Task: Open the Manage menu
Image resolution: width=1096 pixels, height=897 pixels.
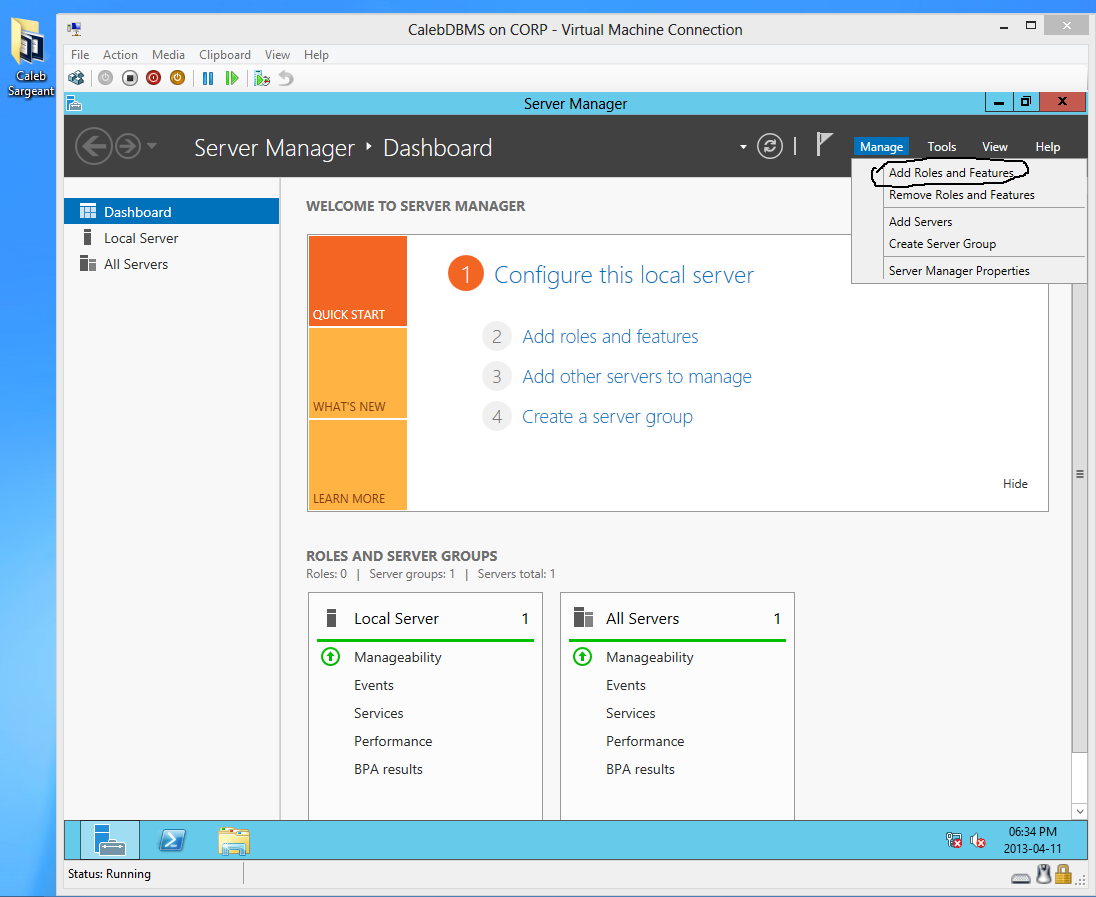Action: 881,147
